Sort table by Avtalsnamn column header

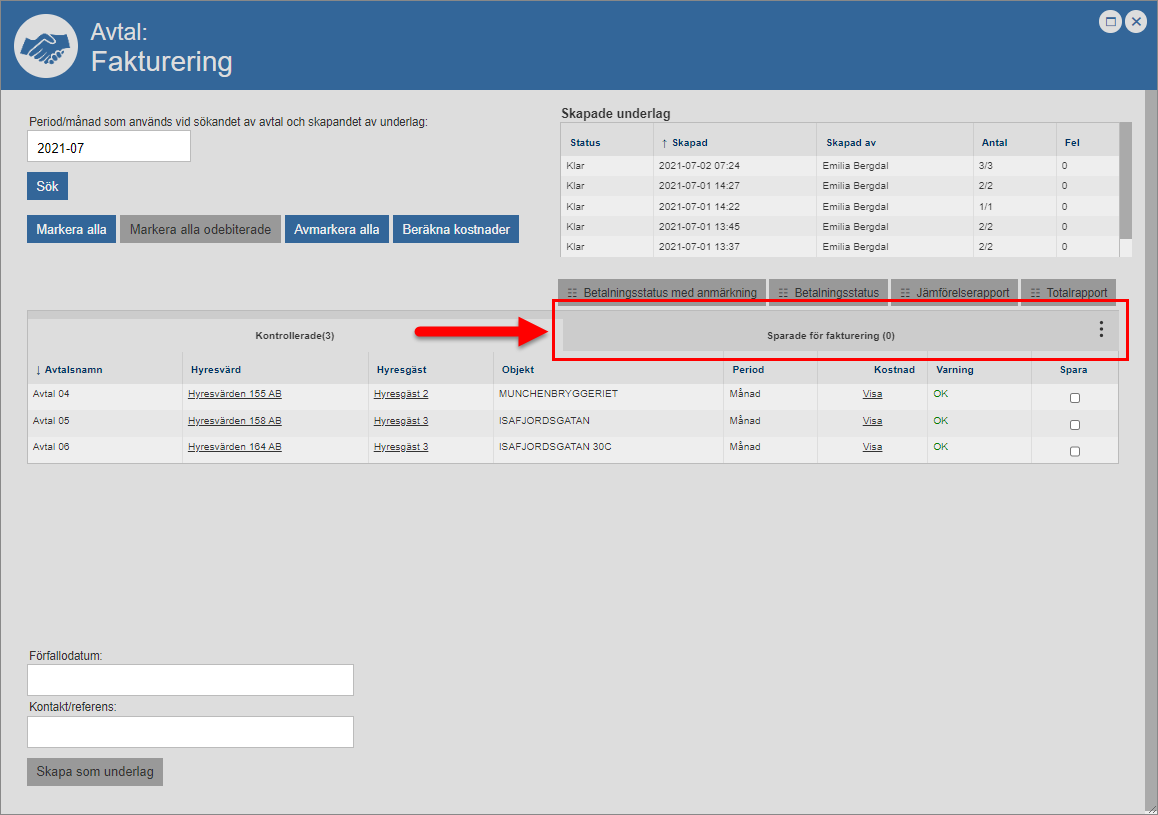coord(74,370)
